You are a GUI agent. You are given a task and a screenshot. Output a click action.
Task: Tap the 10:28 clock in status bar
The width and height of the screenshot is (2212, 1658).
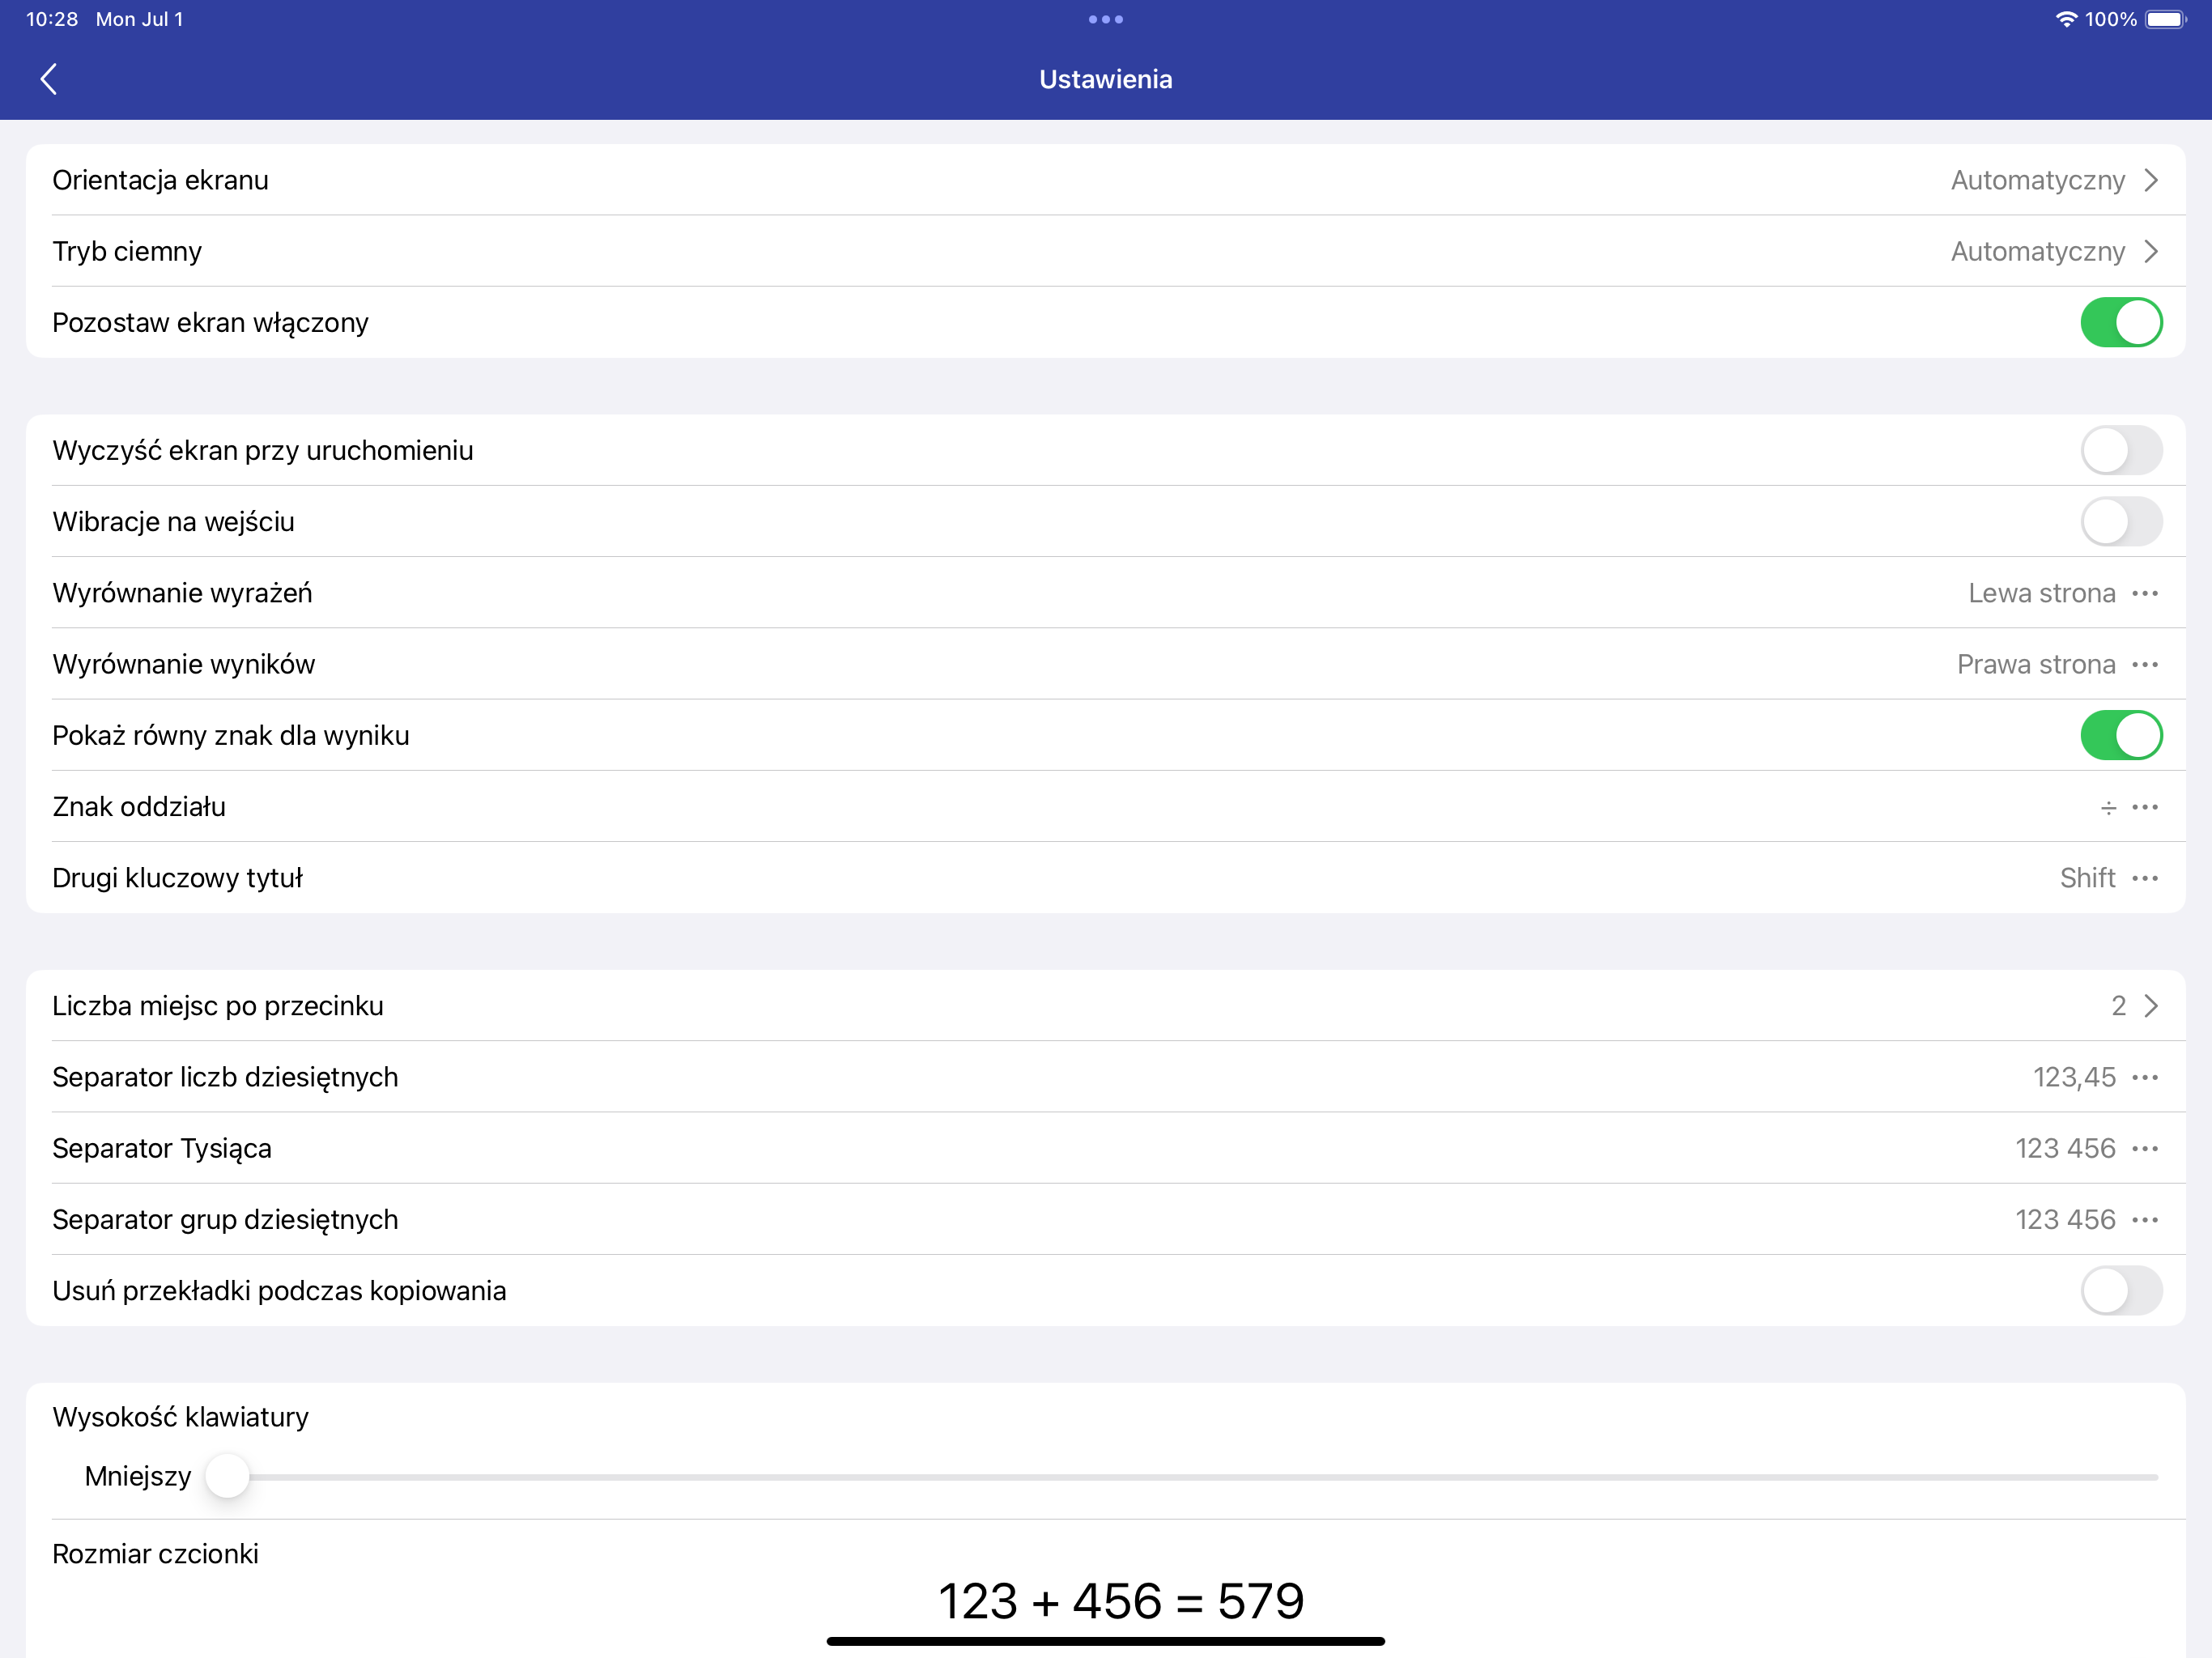click(x=52, y=19)
